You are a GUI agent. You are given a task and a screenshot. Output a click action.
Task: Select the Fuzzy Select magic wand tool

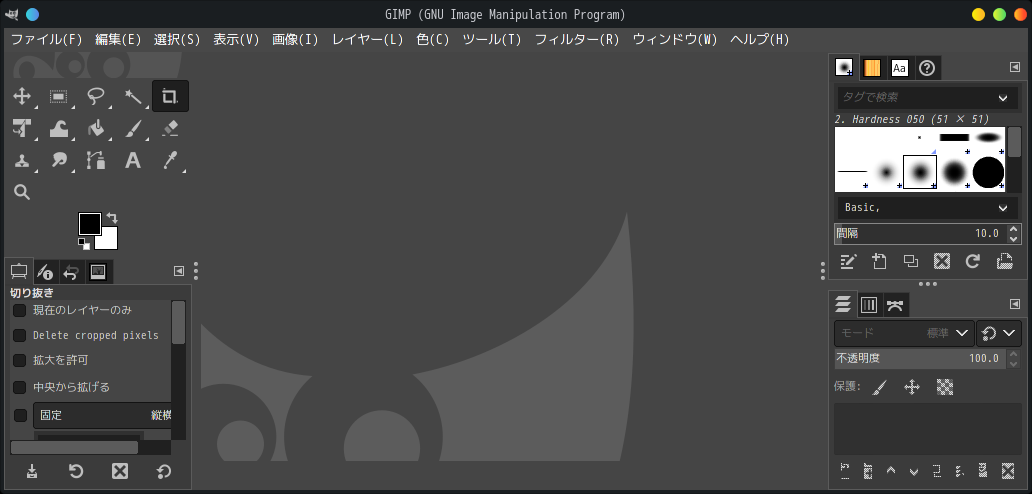click(x=134, y=97)
